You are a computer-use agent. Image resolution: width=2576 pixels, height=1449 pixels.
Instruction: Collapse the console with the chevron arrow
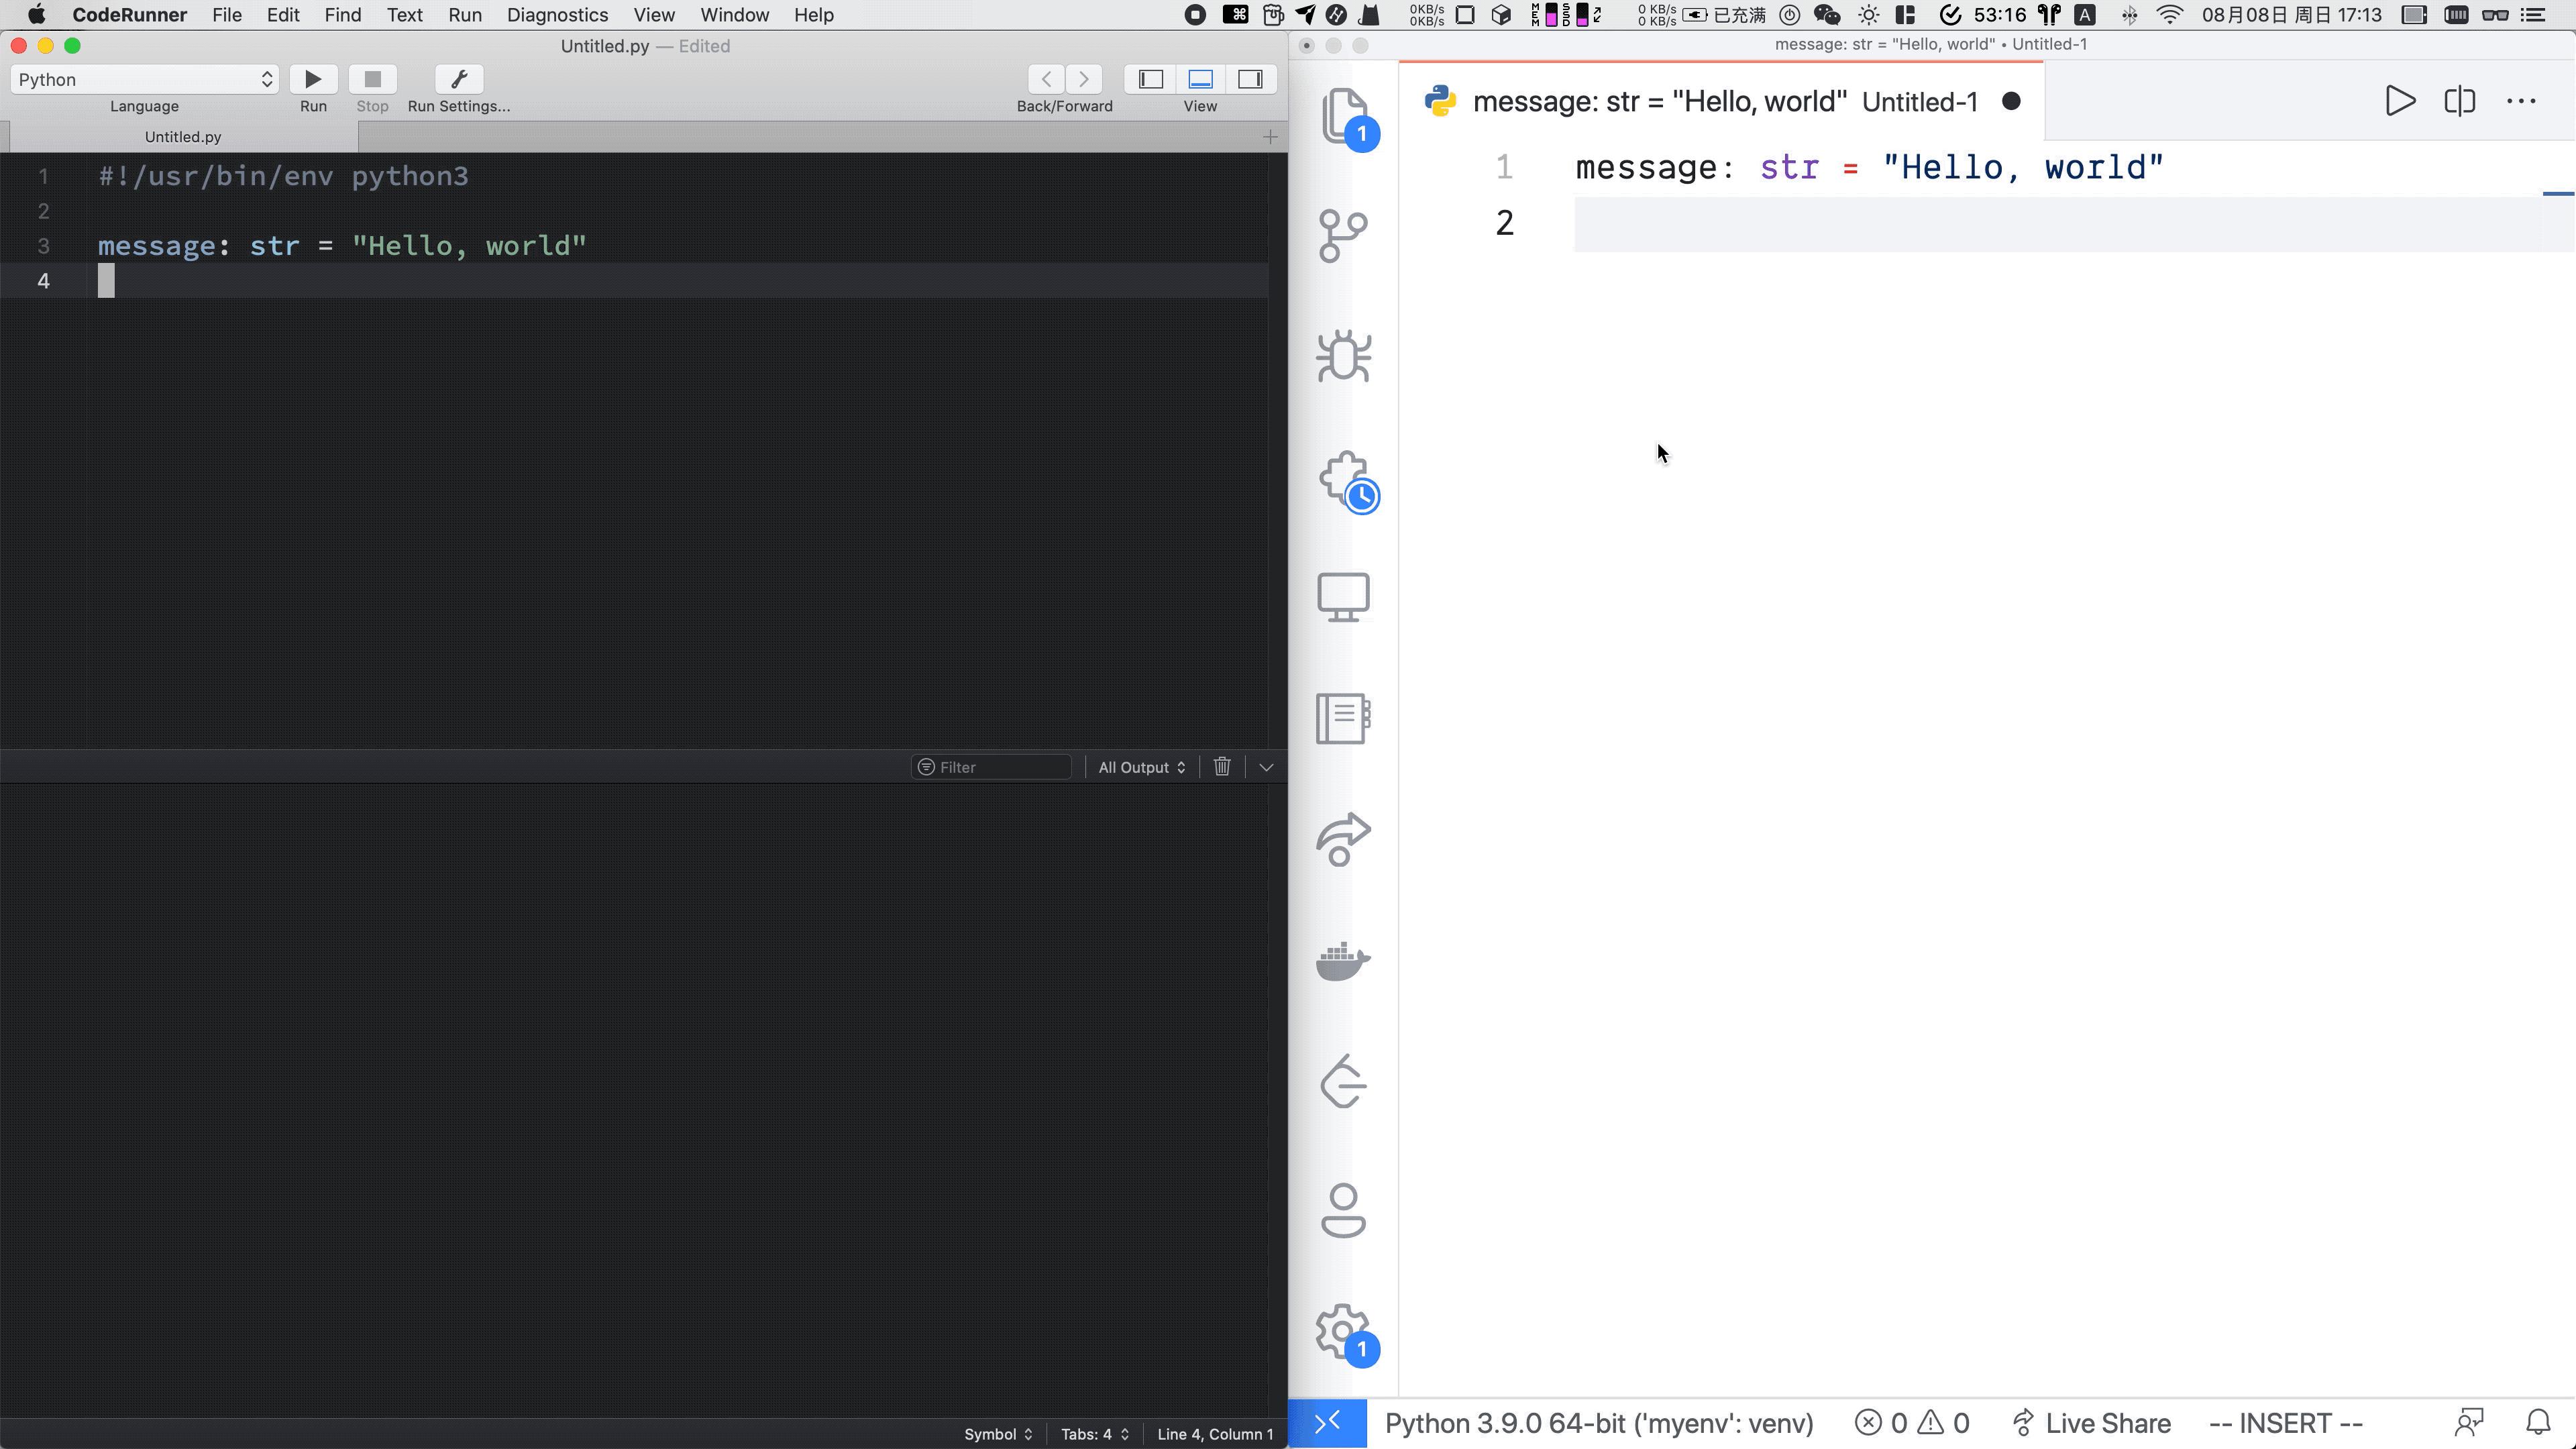pos(1266,766)
